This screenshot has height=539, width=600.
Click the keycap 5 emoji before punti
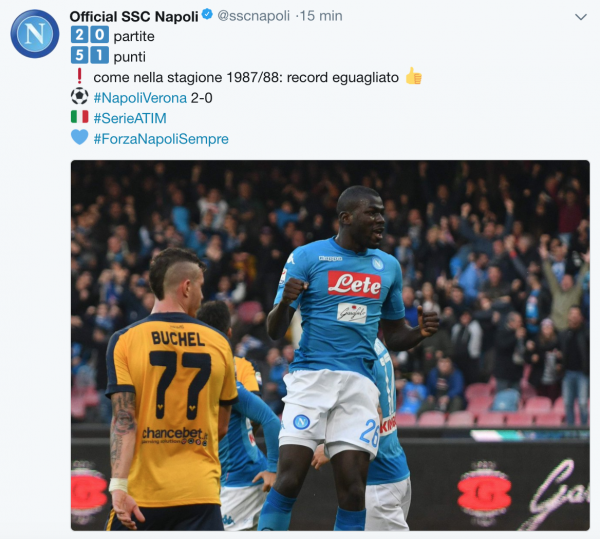[x=80, y=55]
